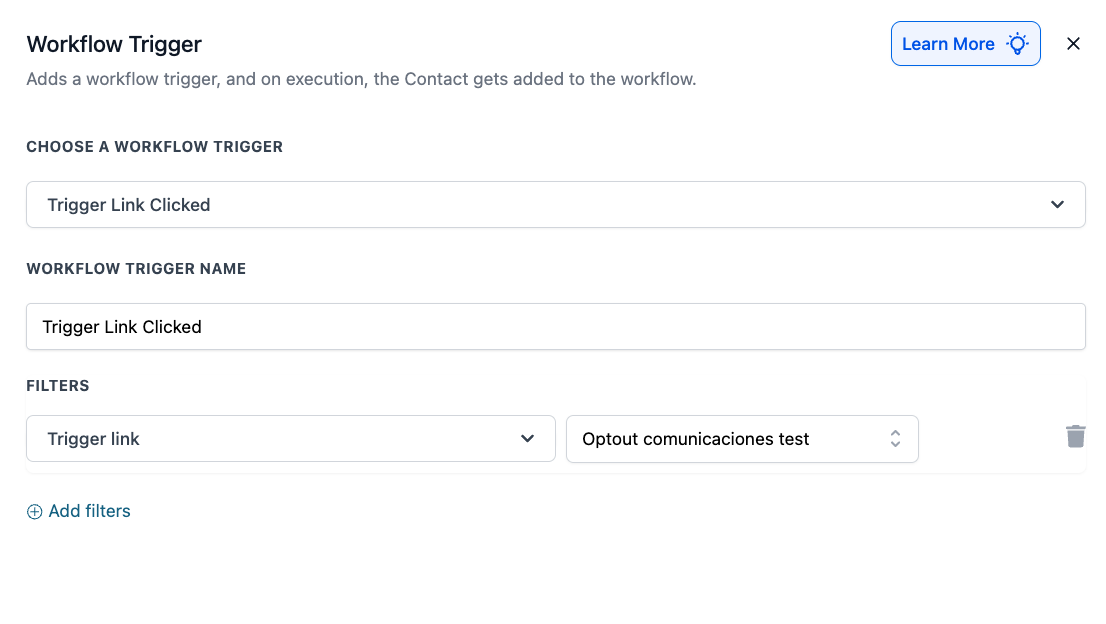This screenshot has height=624, width=1106.
Task: Close the Workflow Trigger panel with X
Action: click(1073, 44)
